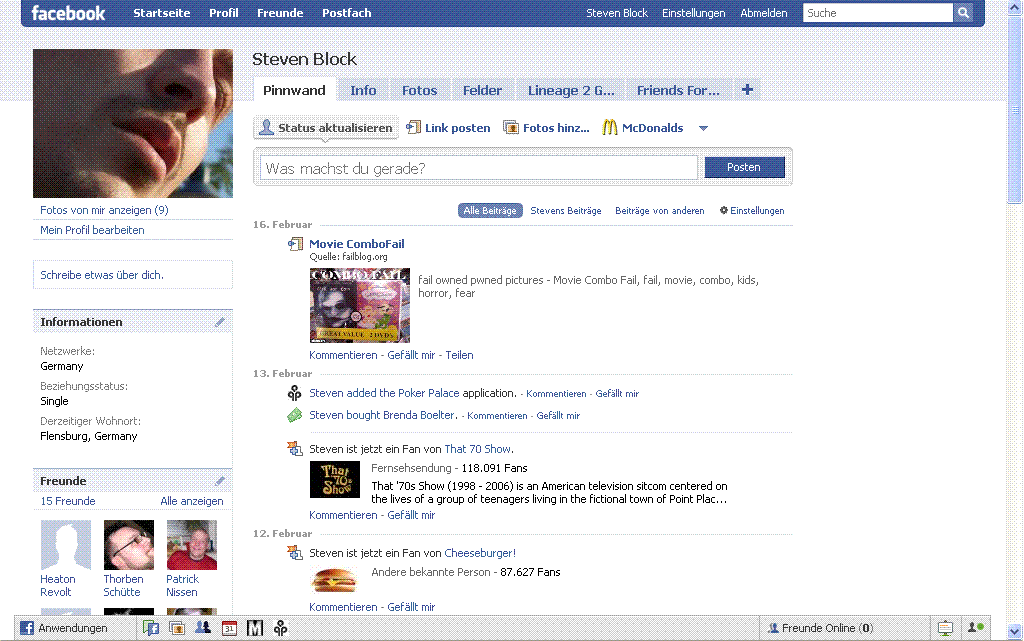Click Heaton Revolt friend avatar
The height and width of the screenshot is (641, 1024).
pyautogui.click(x=66, y=545)
